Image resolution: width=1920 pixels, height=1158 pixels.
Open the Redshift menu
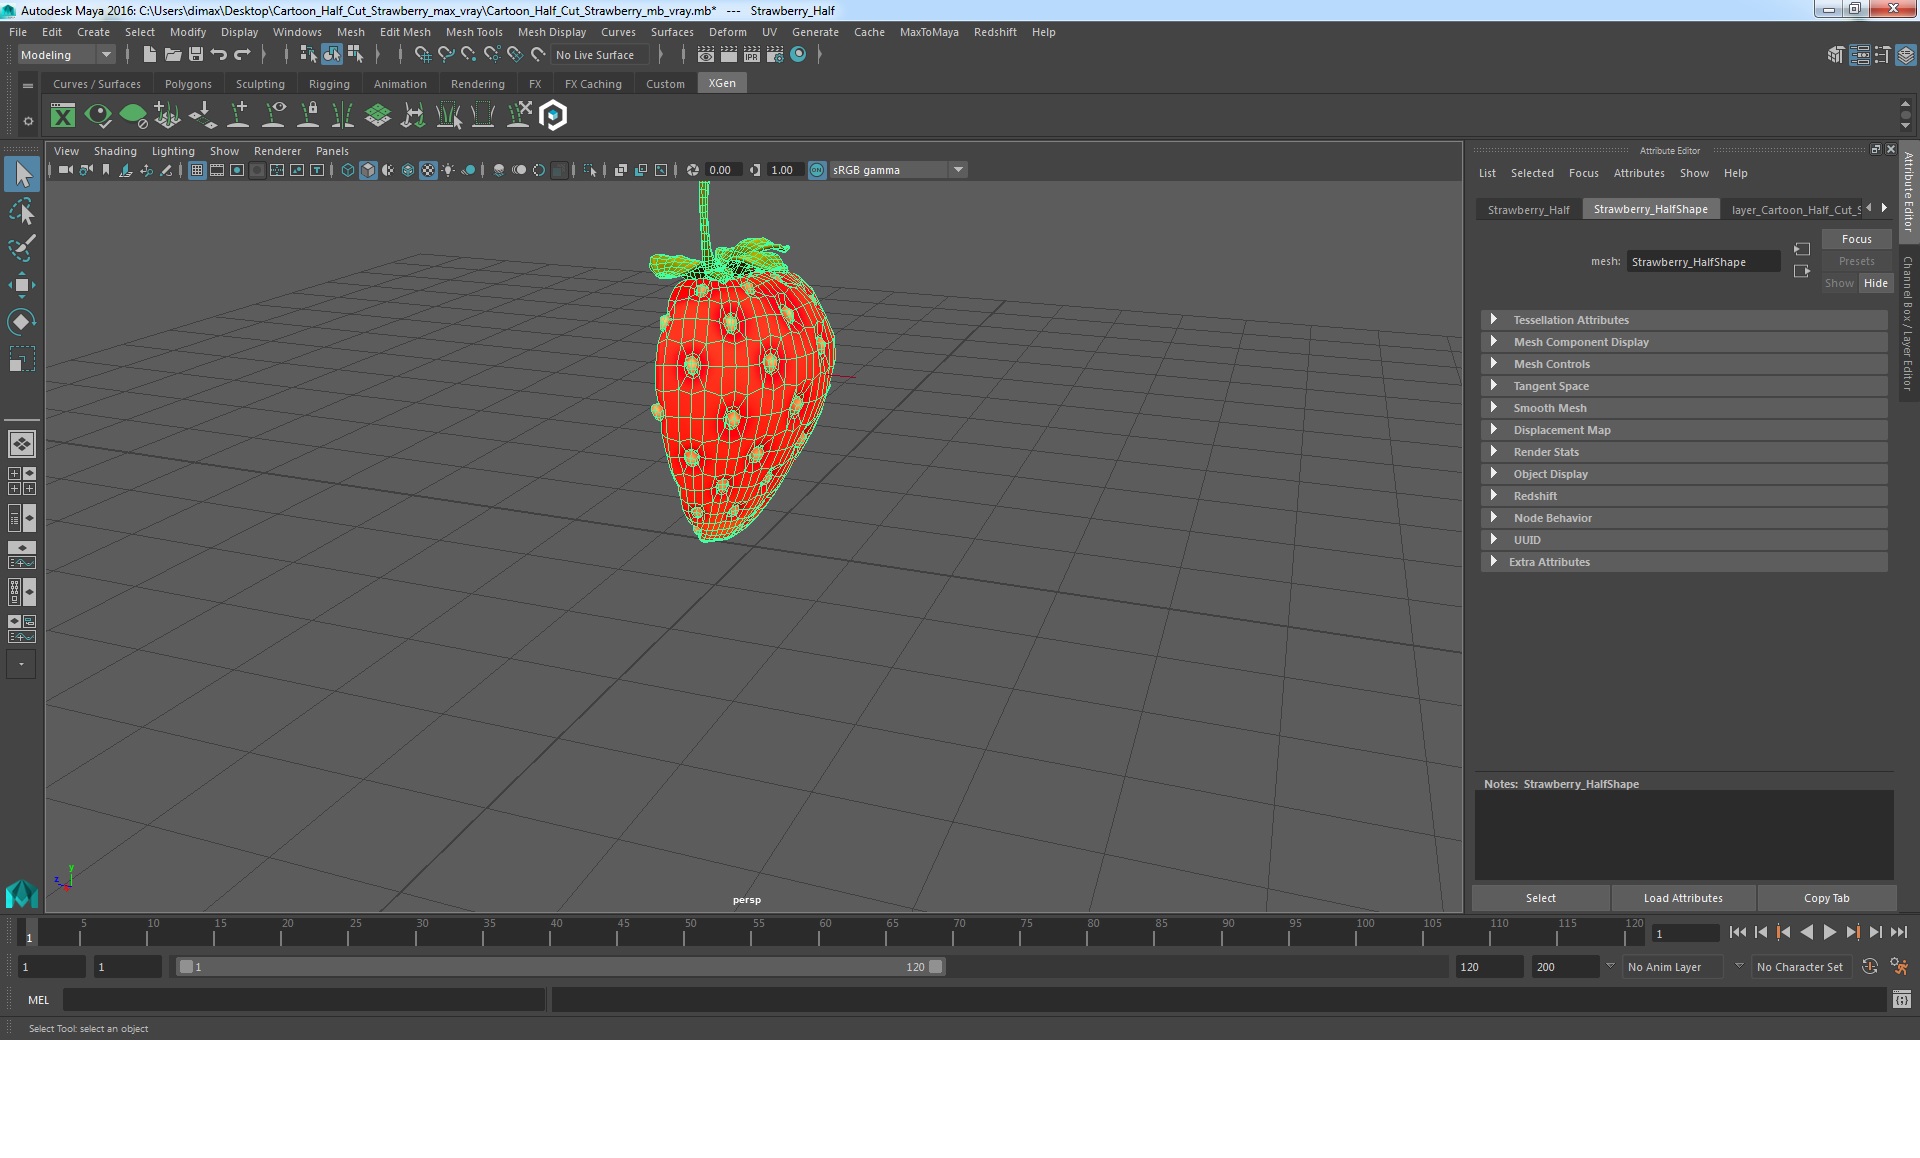(x=995, y=32)
